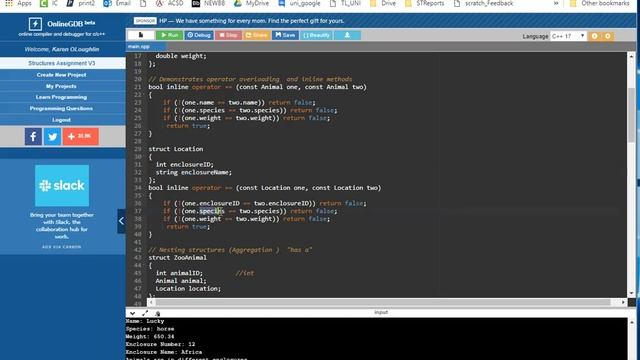Click 'string enclosureName;' on line 32

pos(193,172)
